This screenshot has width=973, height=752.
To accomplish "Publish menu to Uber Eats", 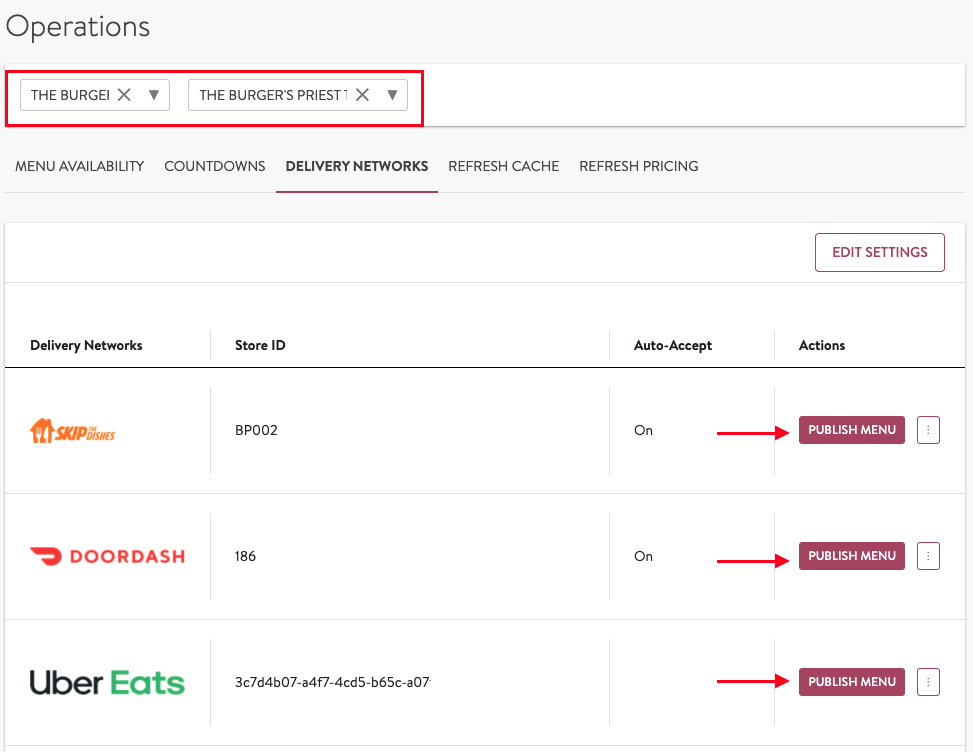I will 852,682.
